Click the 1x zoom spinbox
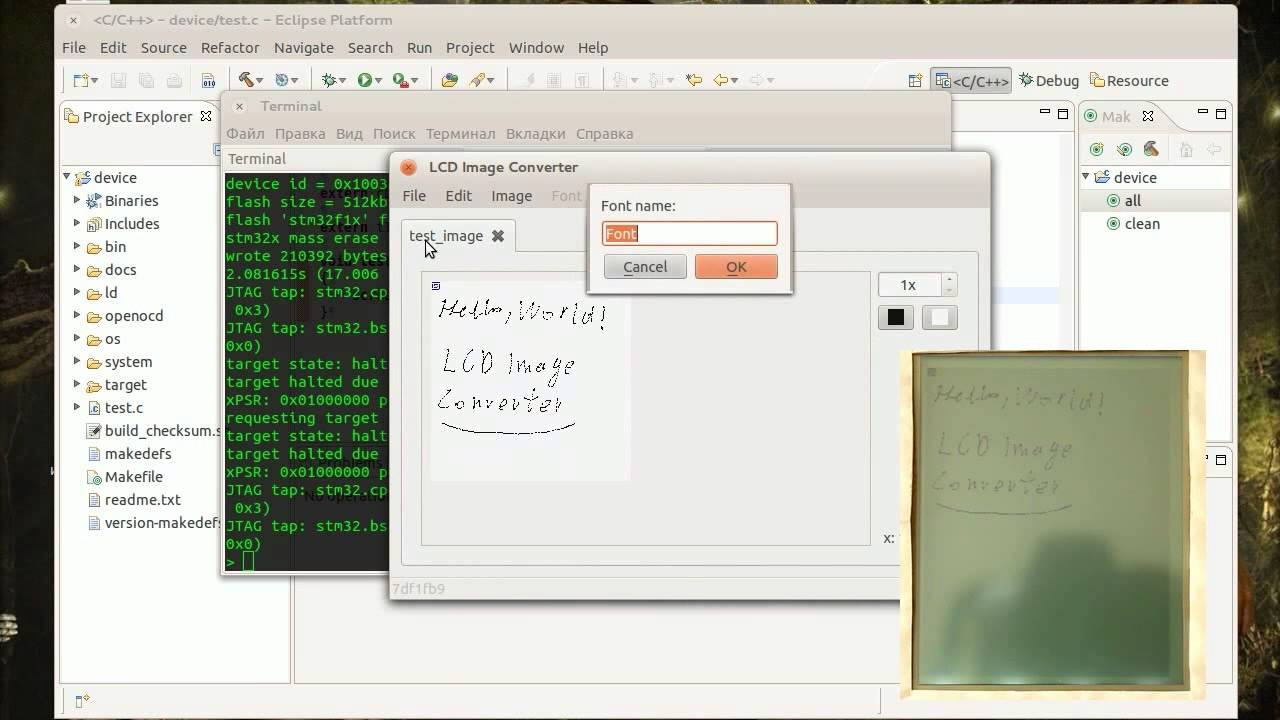Viewport: 1280px width, 720px height. tap(917, 285)
